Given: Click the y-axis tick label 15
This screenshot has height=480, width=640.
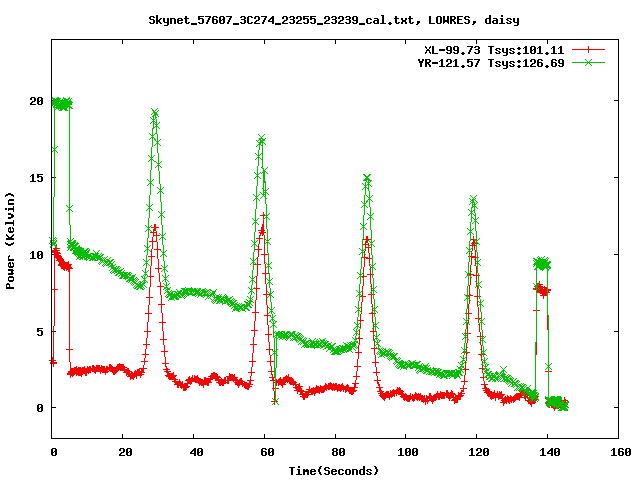Looking at the screenshot, I should tap(36, 178).
